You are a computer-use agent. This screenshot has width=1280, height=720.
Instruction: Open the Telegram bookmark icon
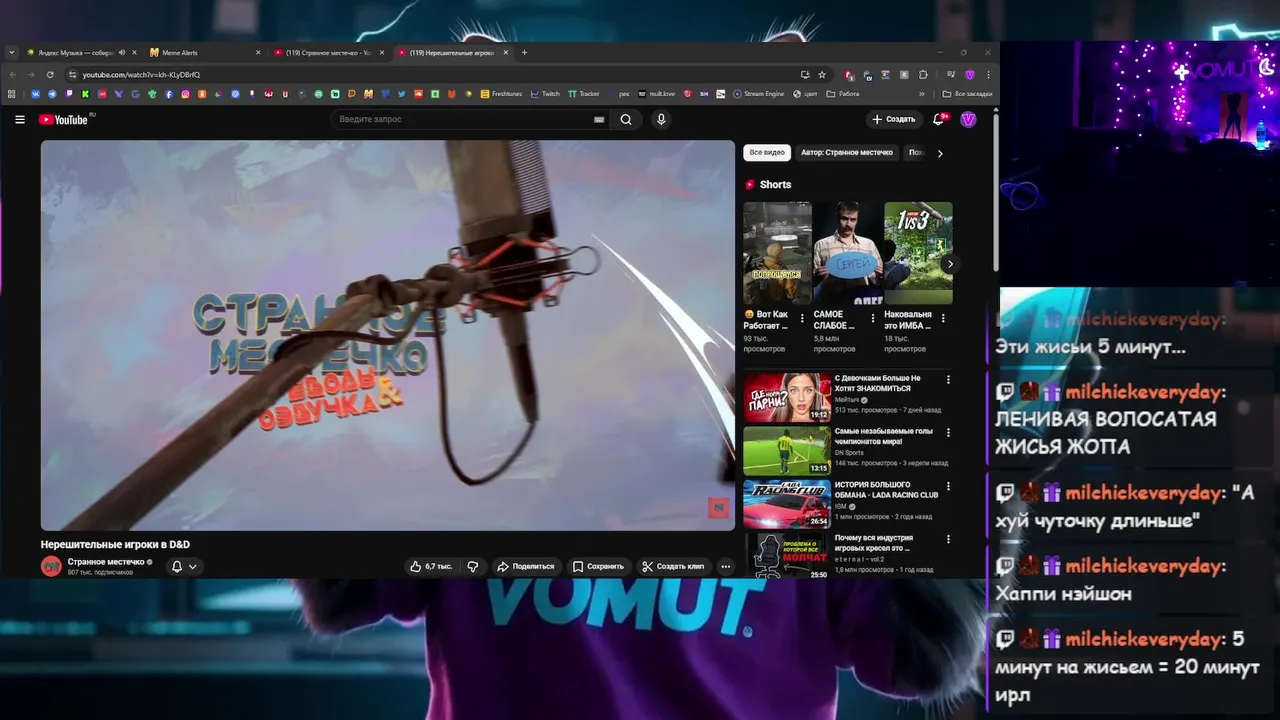pos(52,94)
